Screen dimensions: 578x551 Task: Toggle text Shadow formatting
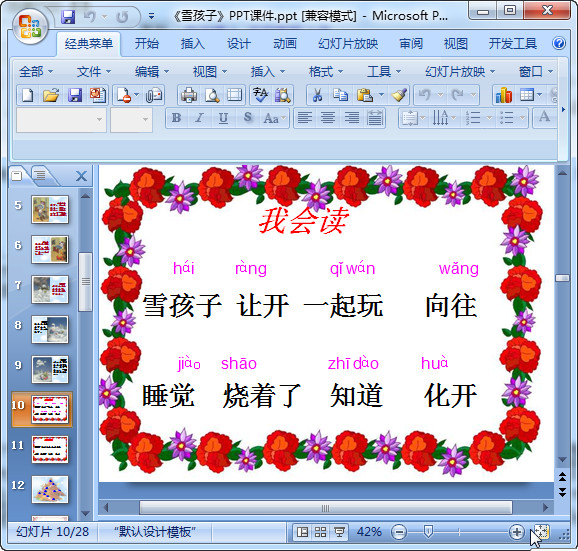coord(248,118)
